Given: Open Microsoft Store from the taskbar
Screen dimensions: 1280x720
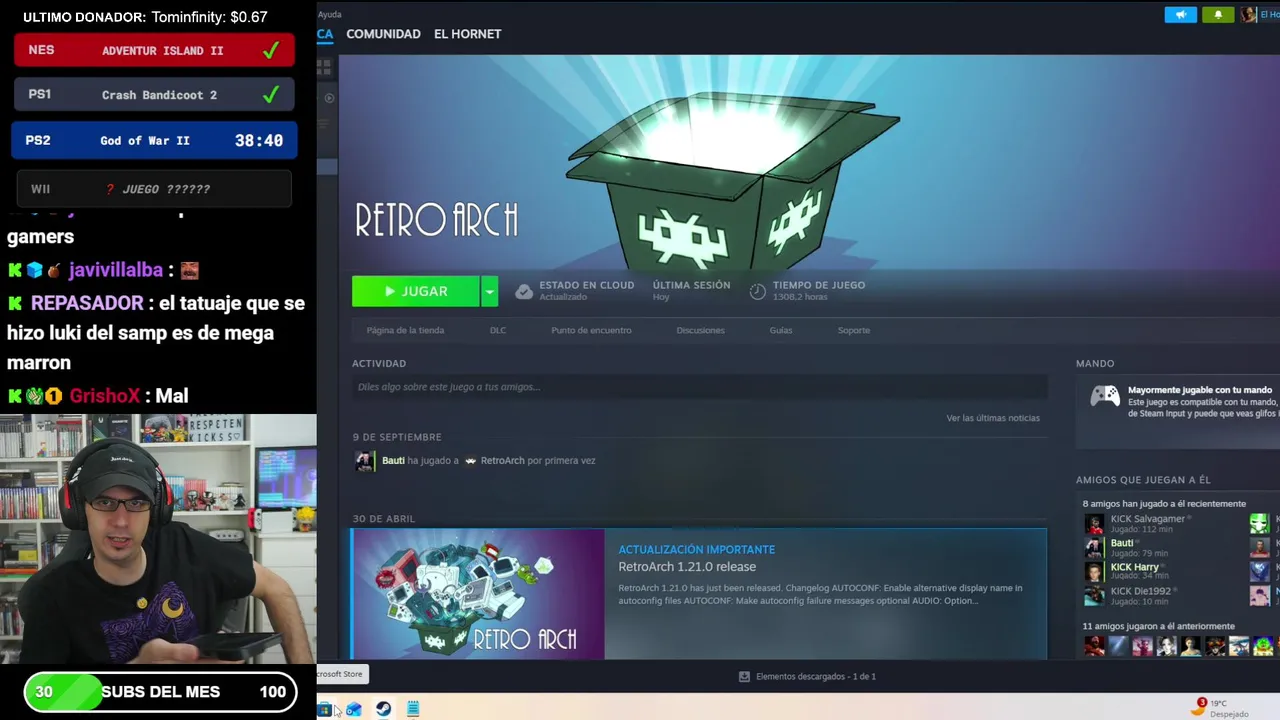Looking at the screenshot, I should click(324, 709).
